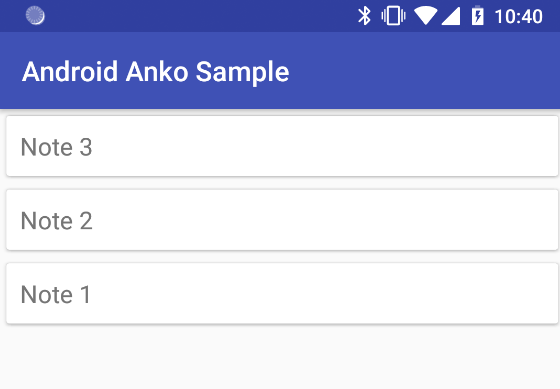Viewport: 560px width, 389px height.
Task: Tap the spinning sync notification icon
Action: pyautogui.click(x=35, y=16)
